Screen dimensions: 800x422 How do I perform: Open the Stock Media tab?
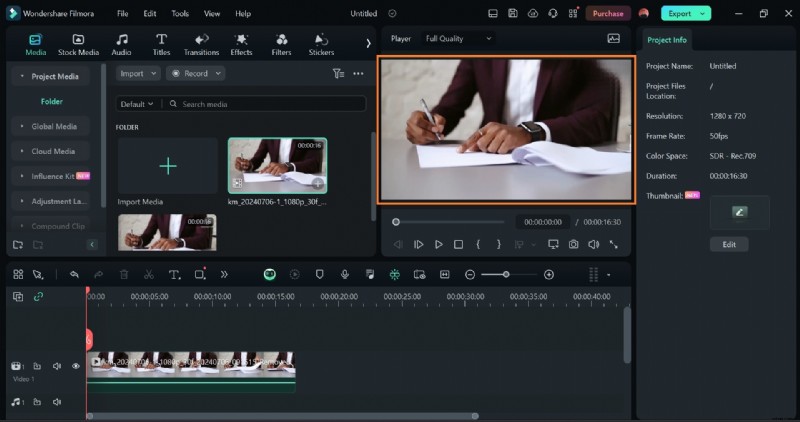click(x=78, y=45)
